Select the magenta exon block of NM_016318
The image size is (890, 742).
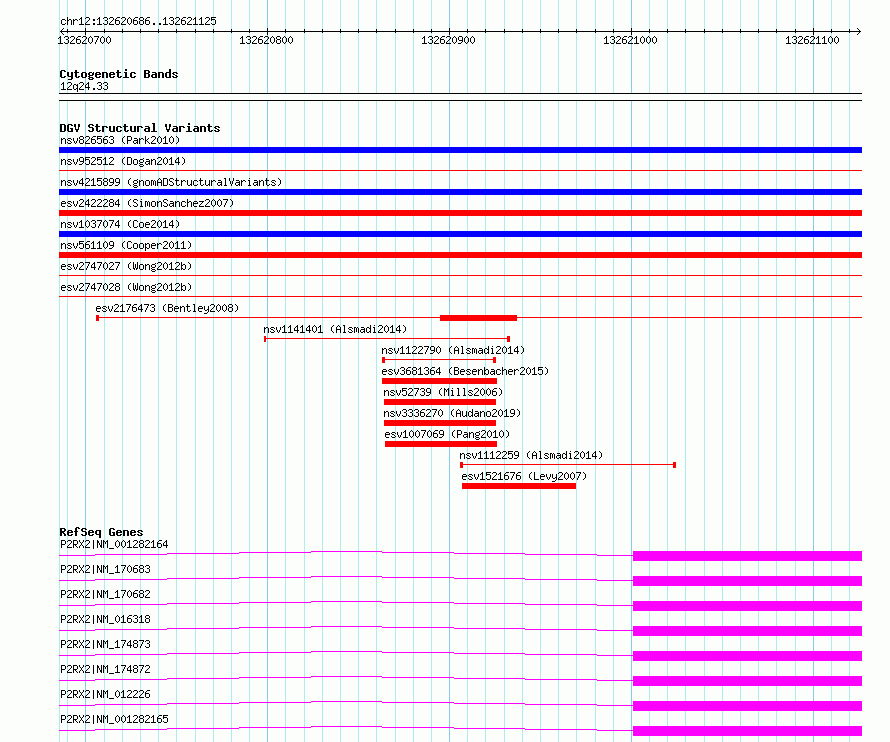pyautogui.click(x=748, y=631)
